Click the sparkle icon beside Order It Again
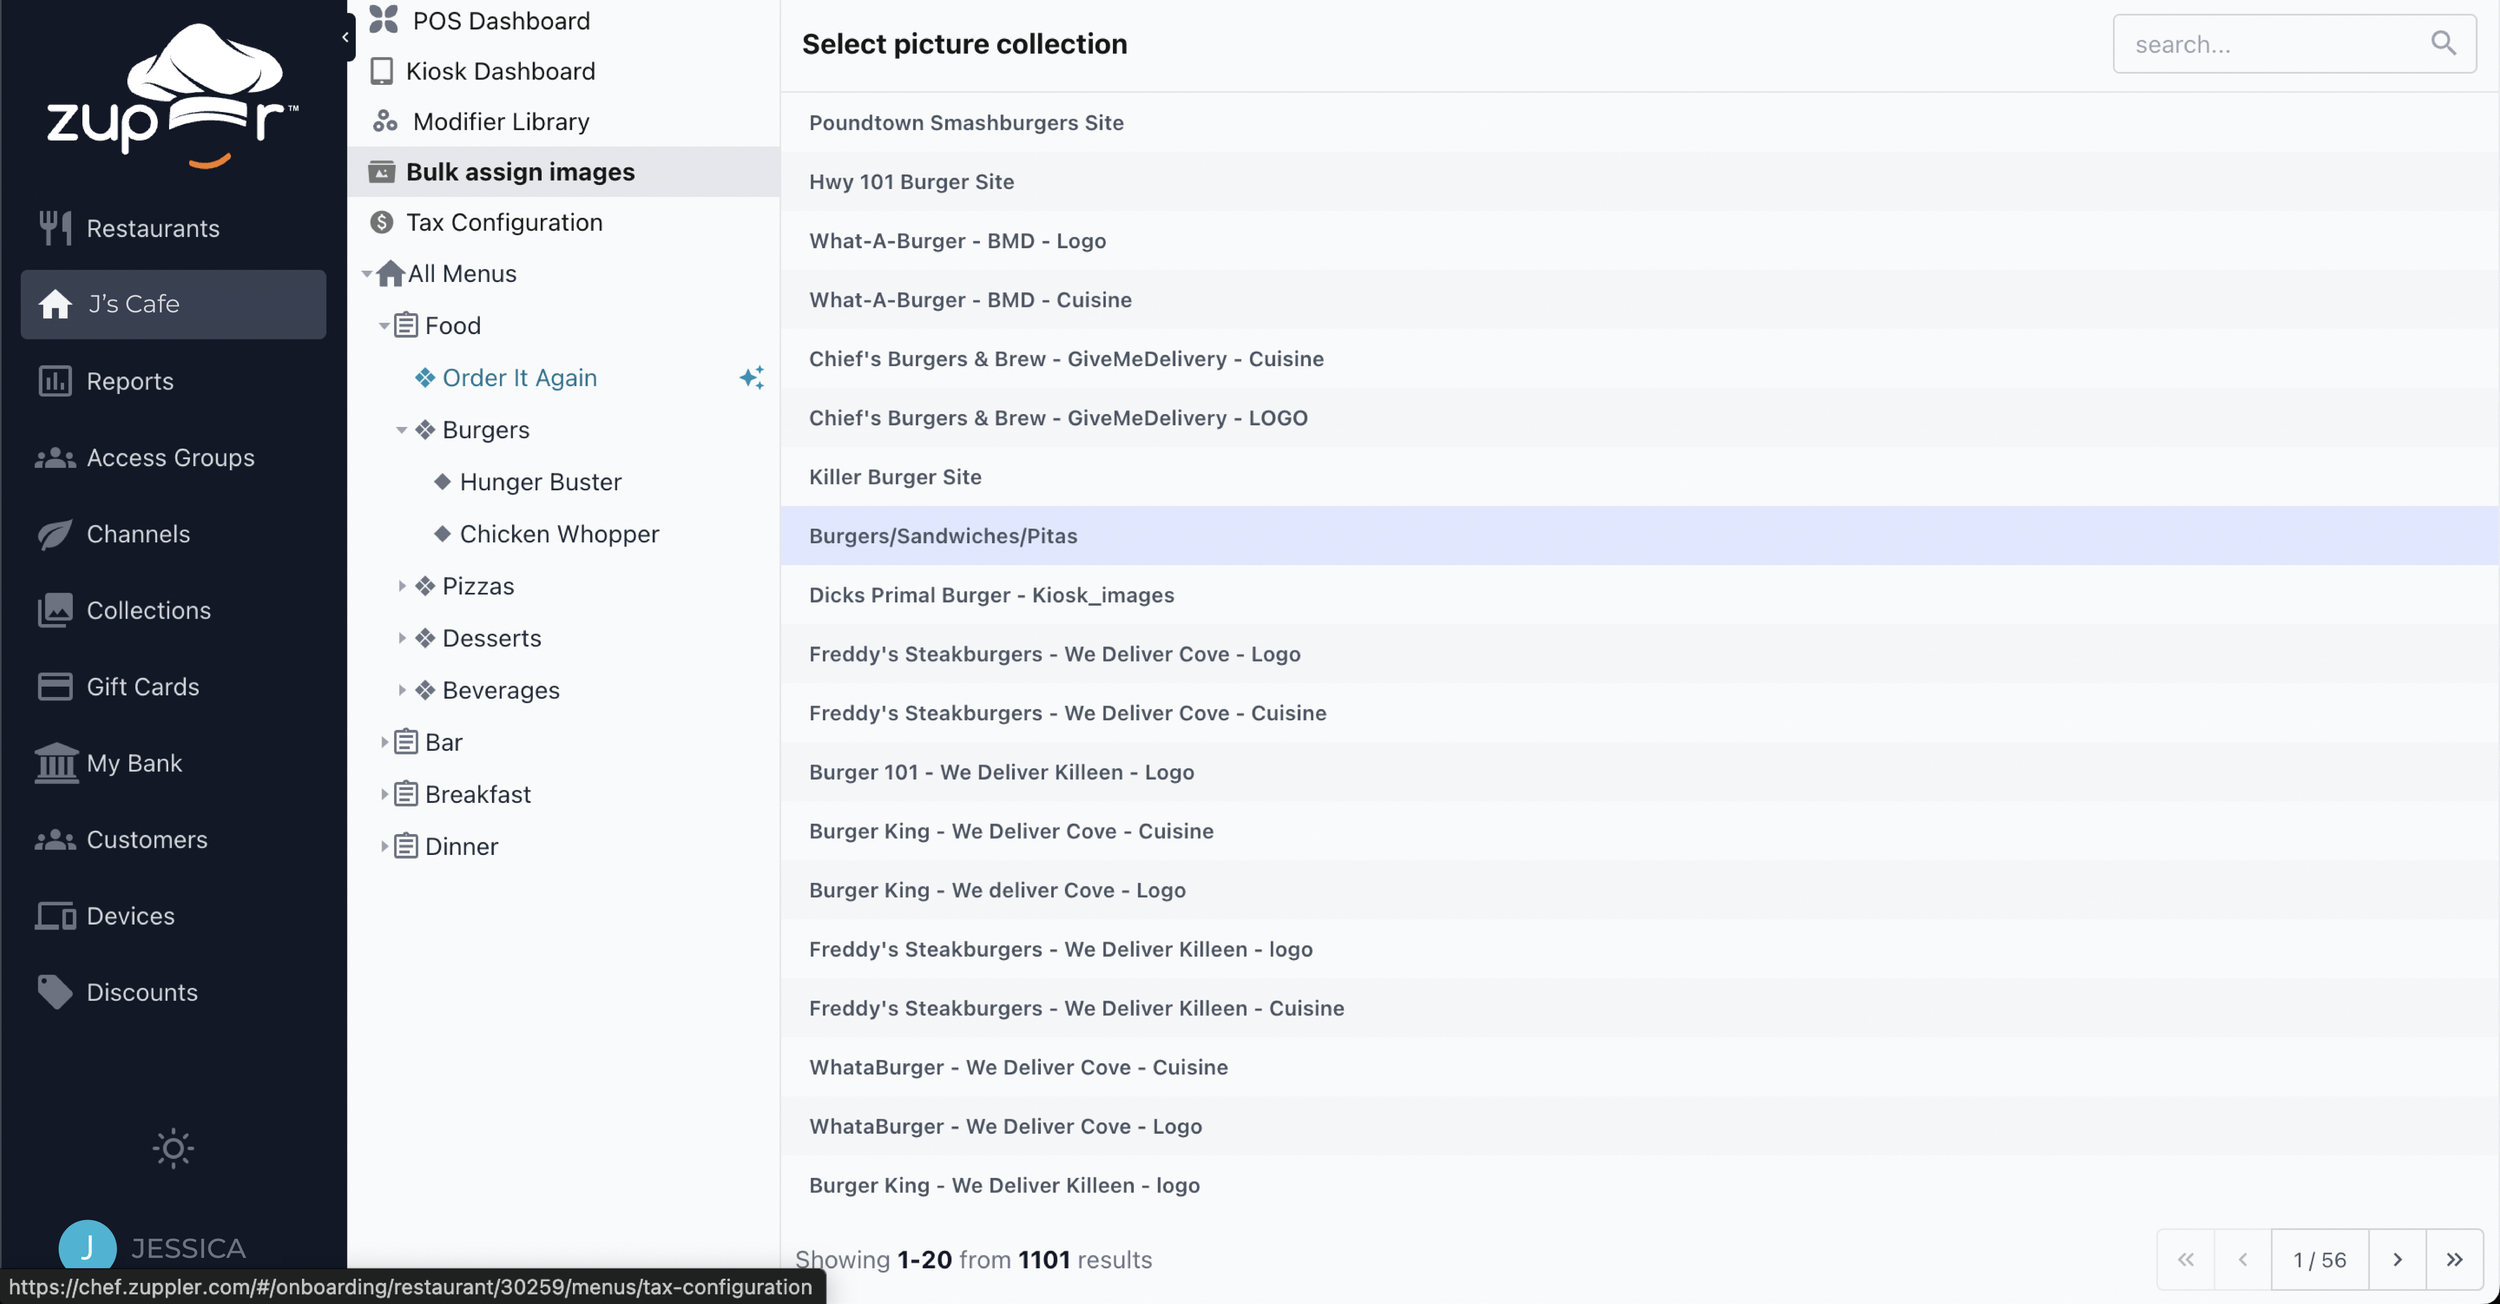Screen dimensions: 2500x1304 [751, 377]
